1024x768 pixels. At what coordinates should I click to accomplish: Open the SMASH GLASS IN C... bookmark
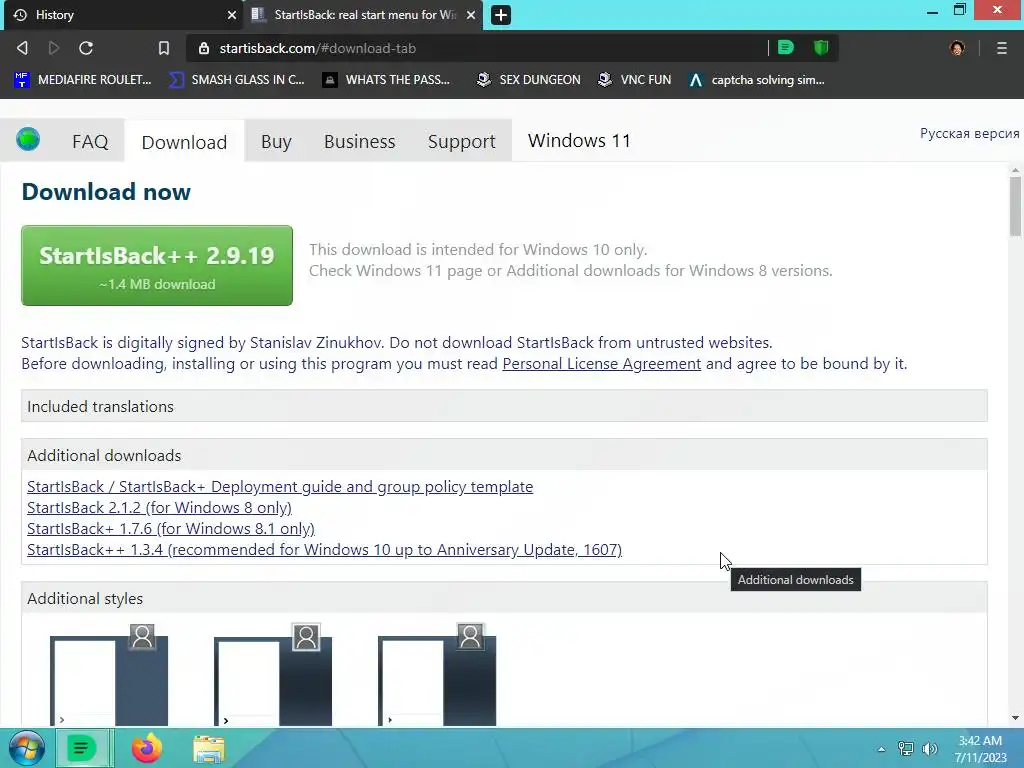click(x=236, y=80)
